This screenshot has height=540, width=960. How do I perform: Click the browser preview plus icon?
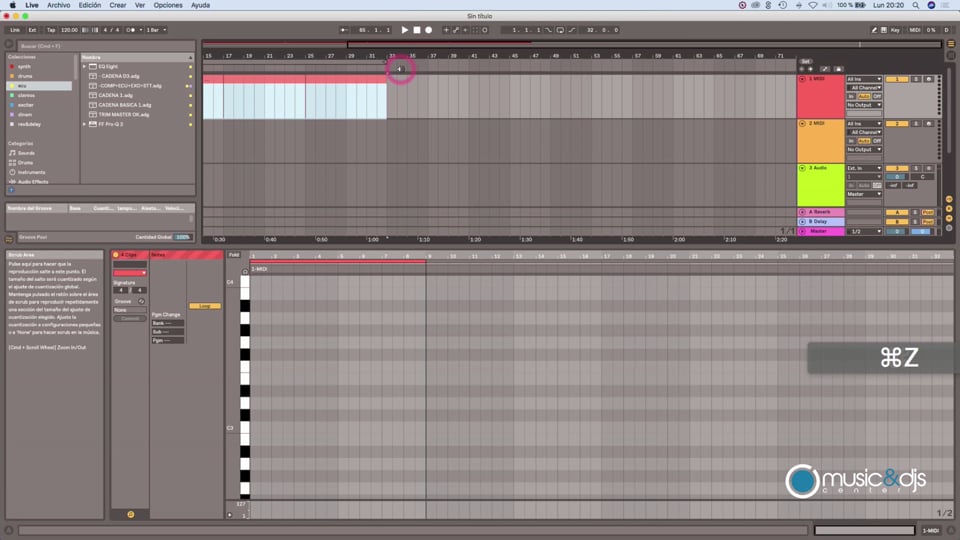(x=11, y=190)
